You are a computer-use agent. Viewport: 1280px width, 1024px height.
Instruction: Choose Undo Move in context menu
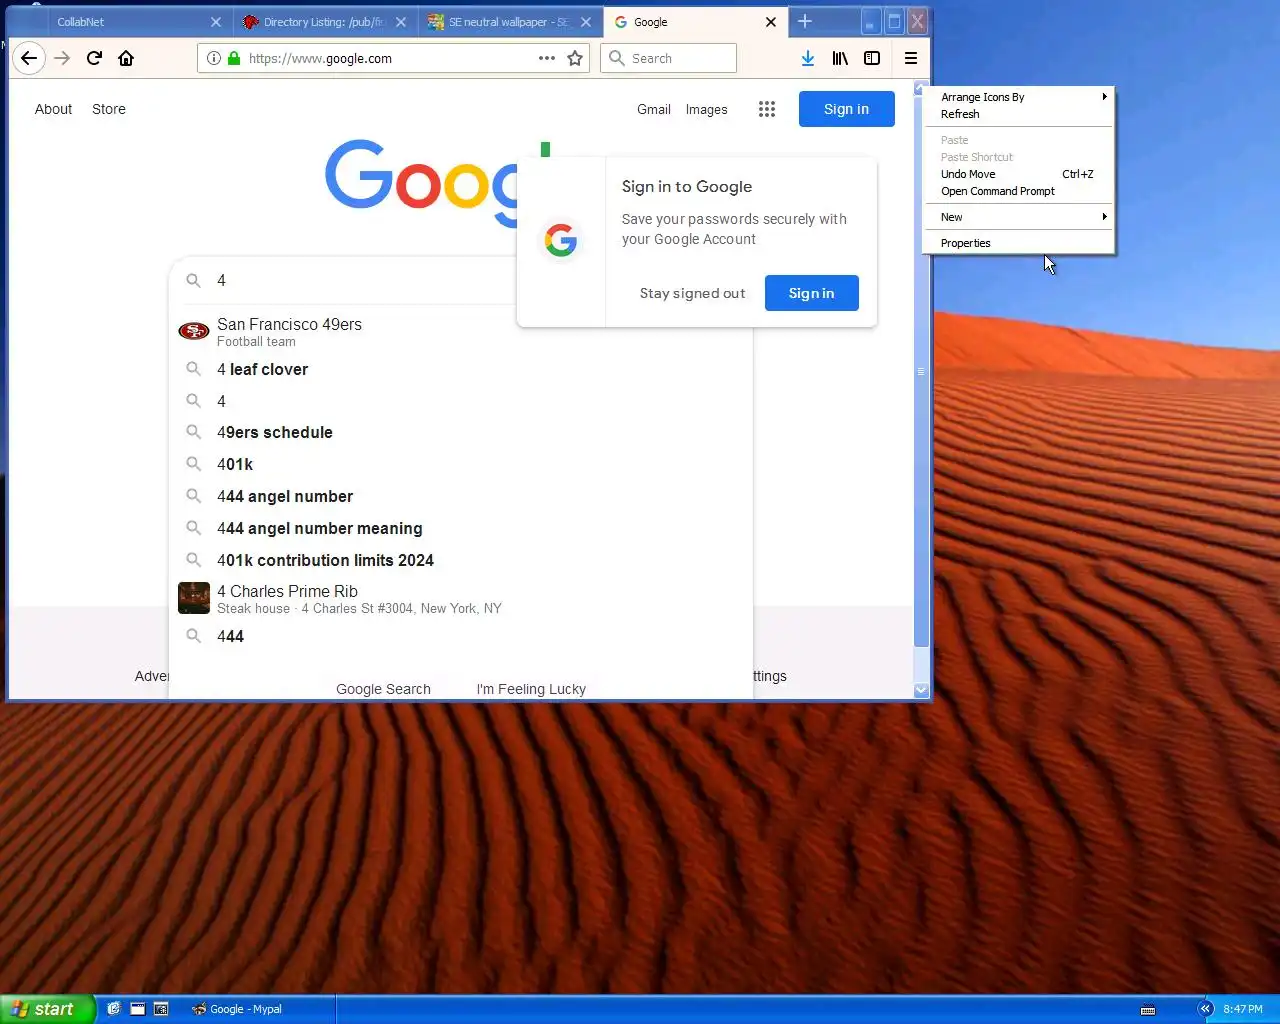pyautogui.click(x=1019, y=174)
